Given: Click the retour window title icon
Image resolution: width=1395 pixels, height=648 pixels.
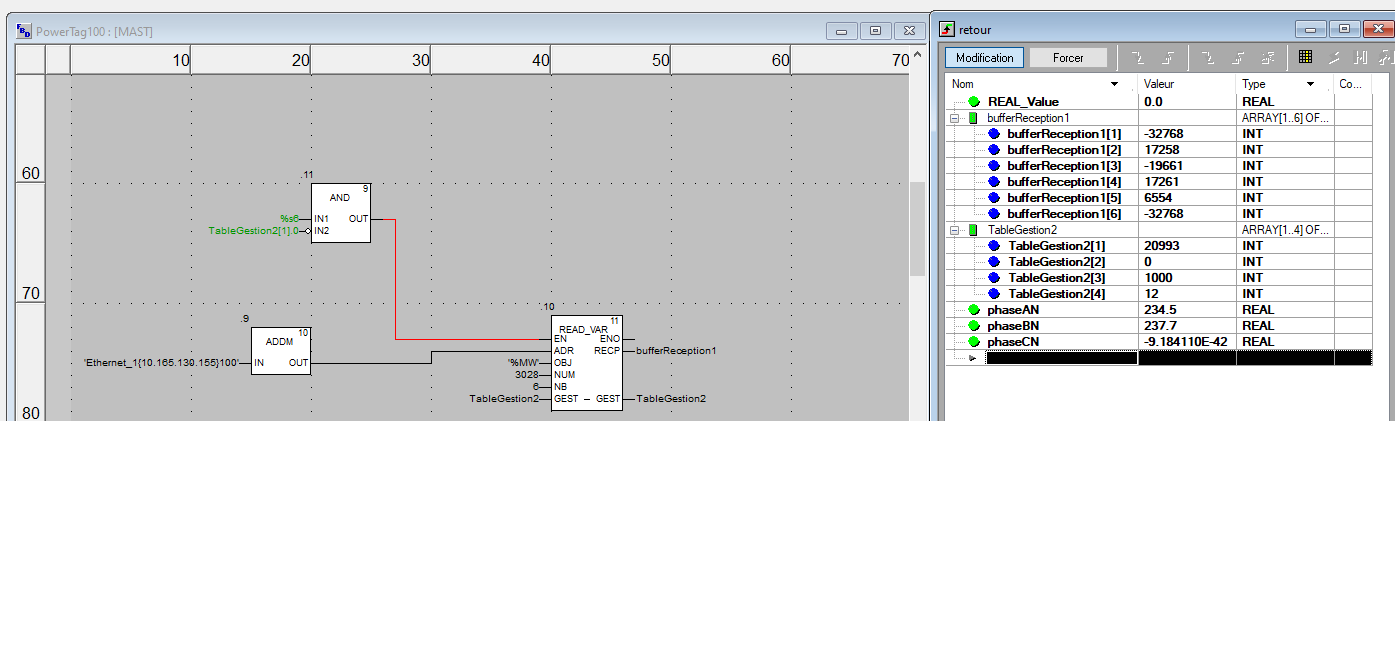Looking at the screenshot, I should 947,30.
